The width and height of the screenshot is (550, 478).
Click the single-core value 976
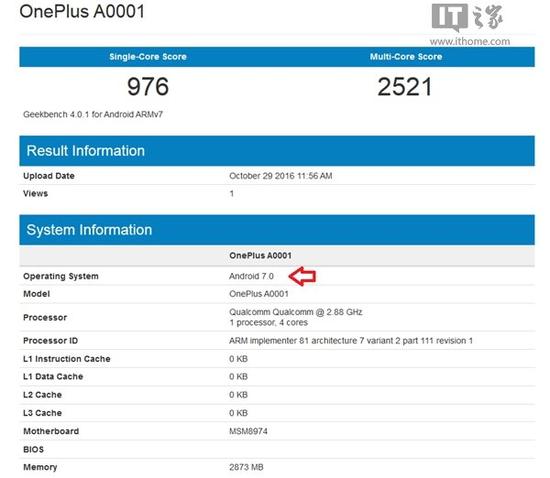point(148,87)
